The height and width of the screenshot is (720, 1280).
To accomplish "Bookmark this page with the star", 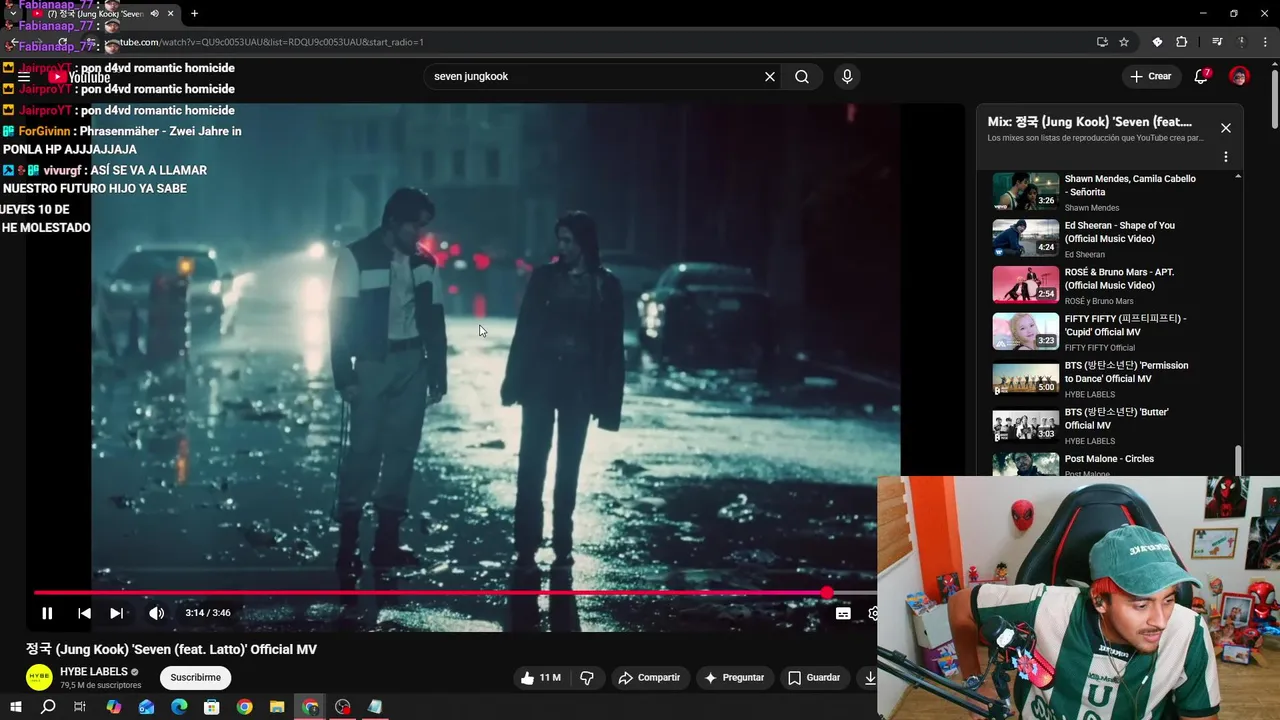I will pyautogui.click(x=1124, y=42).
